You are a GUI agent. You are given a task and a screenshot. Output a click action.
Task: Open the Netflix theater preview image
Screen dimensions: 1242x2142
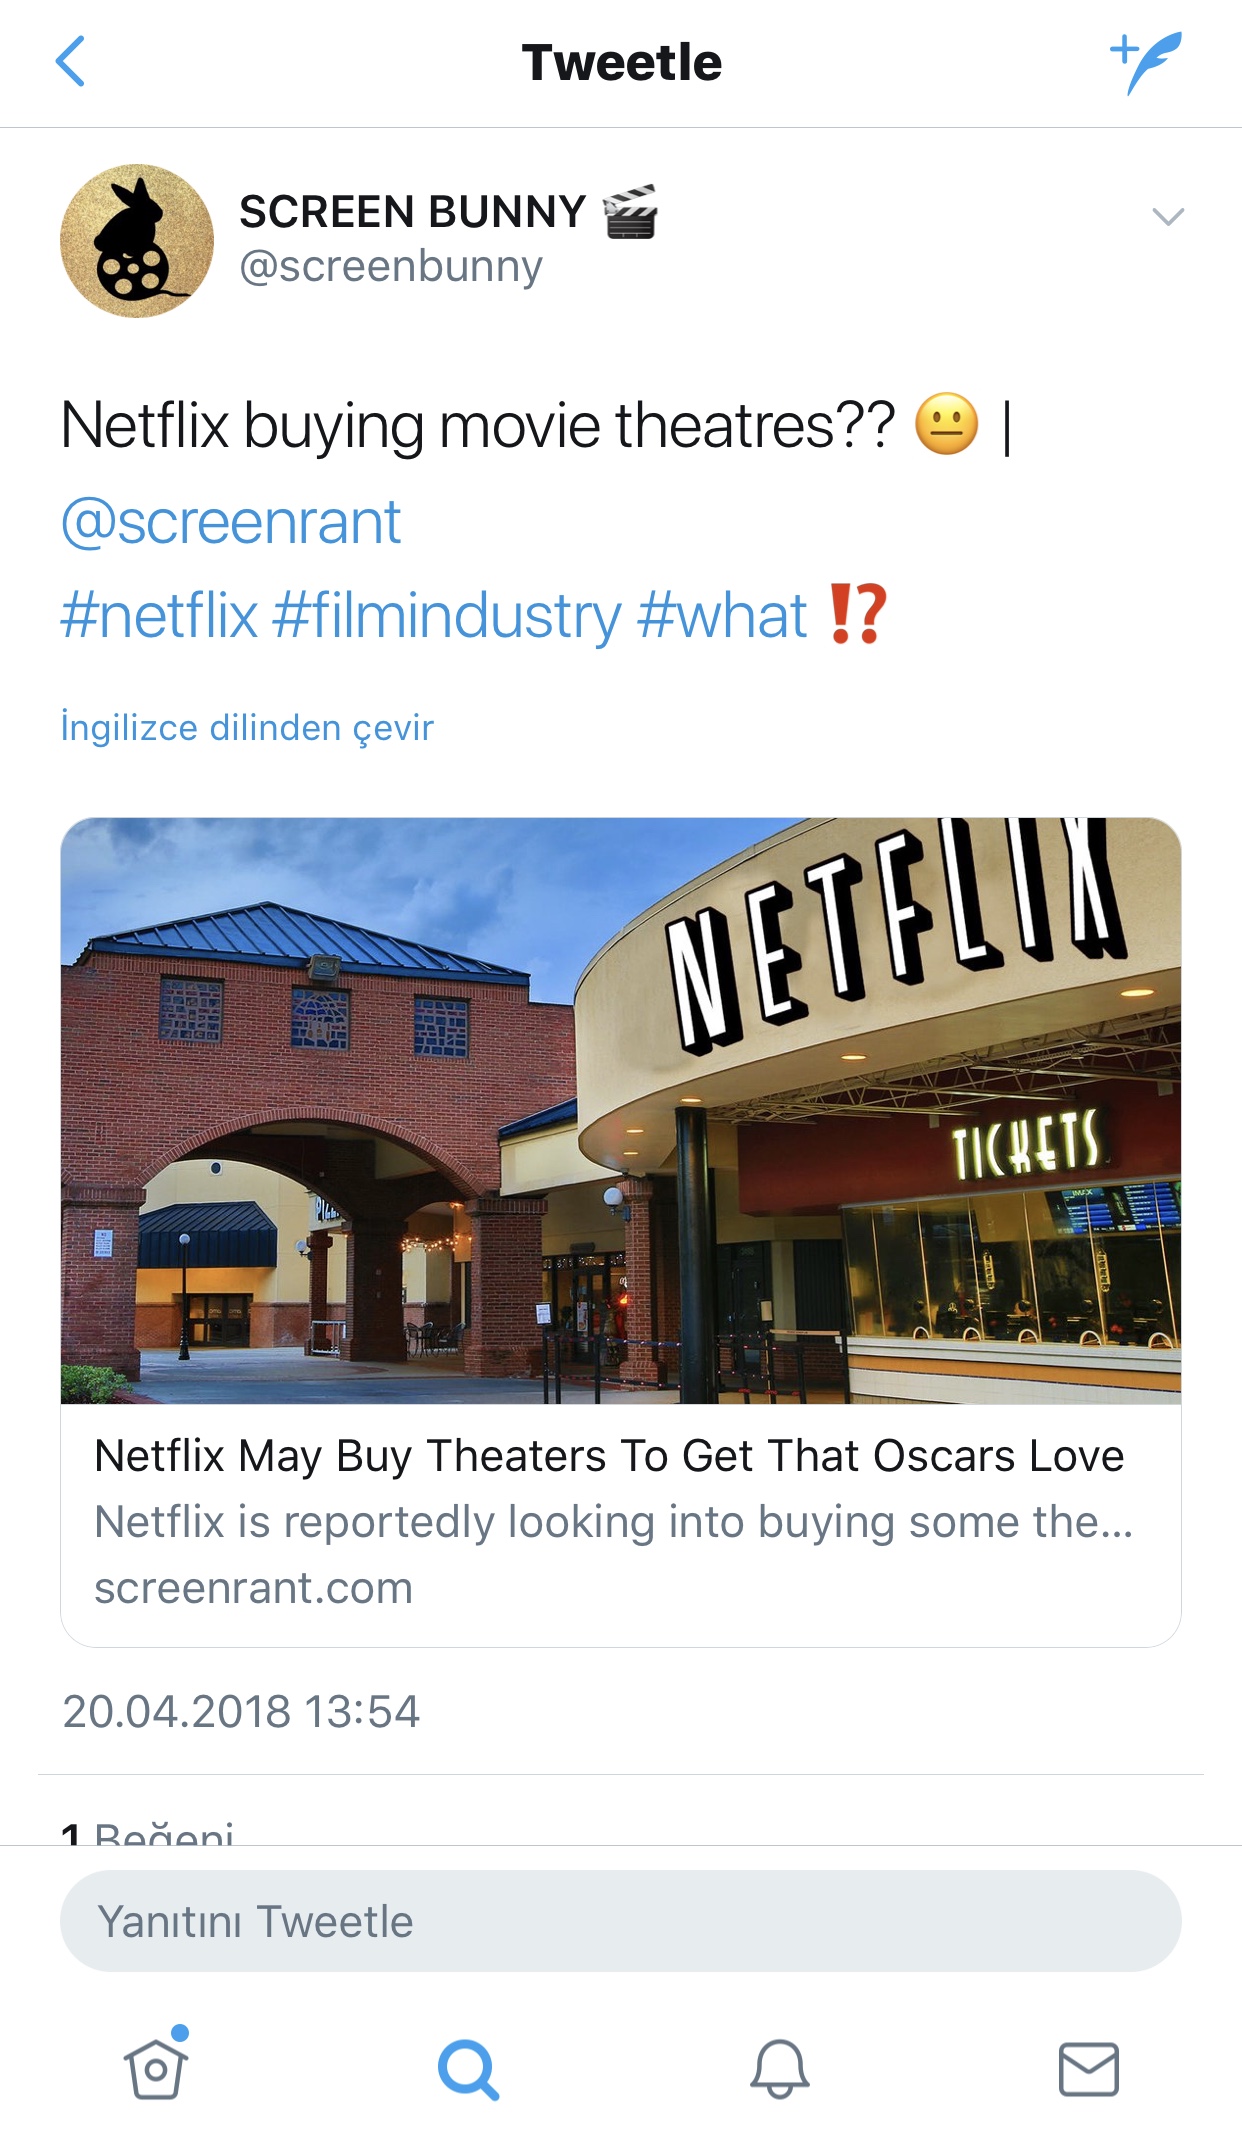coord(620,1110)
